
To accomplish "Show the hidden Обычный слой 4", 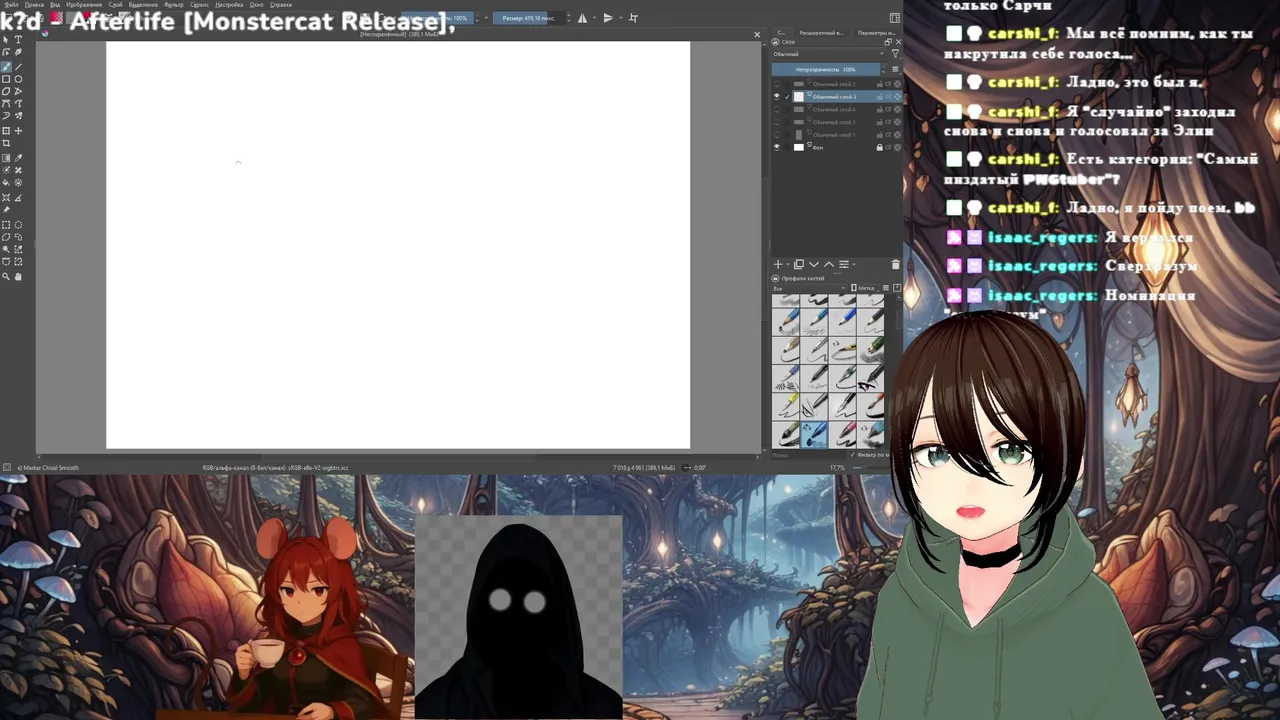I will [777, 109].
